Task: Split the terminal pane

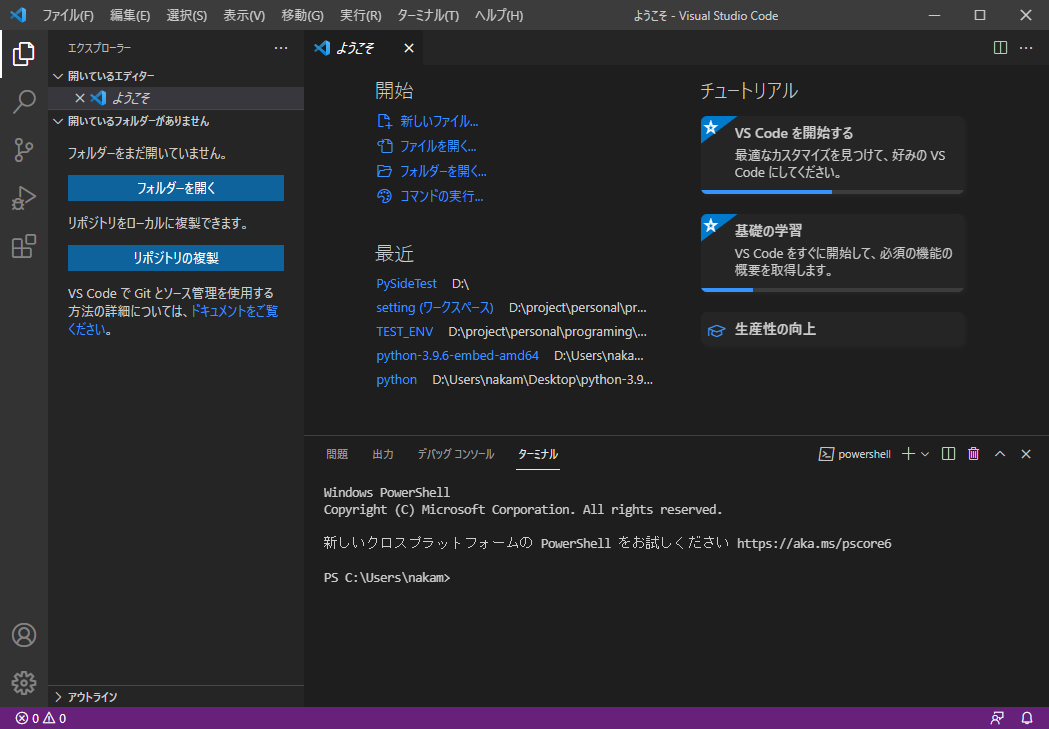Action: pos(948,454)
